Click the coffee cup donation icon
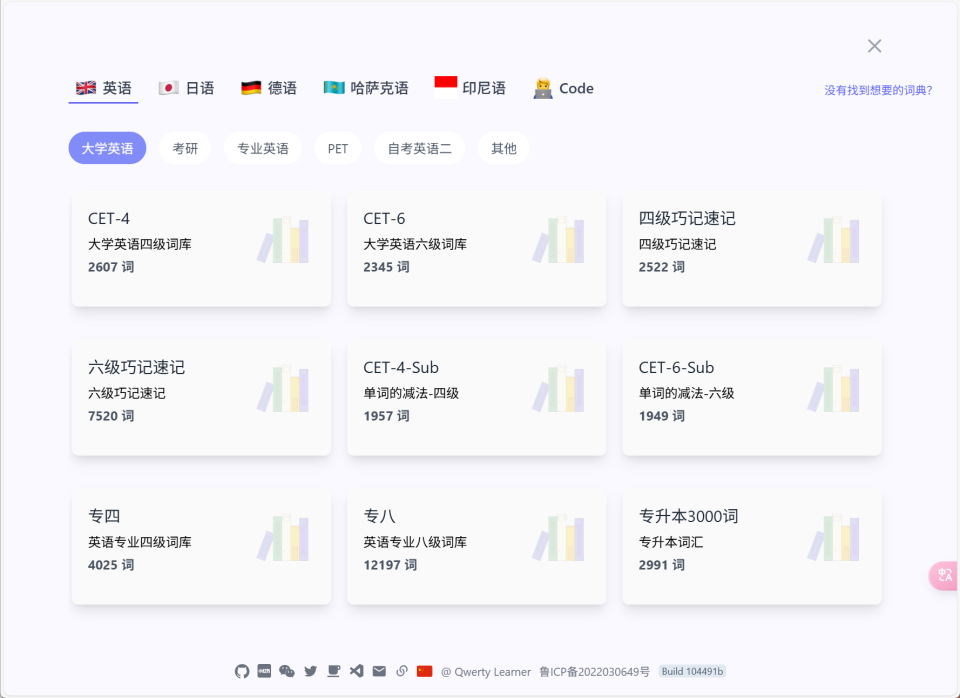Screen dimensions: 960x698 [333, 671]
